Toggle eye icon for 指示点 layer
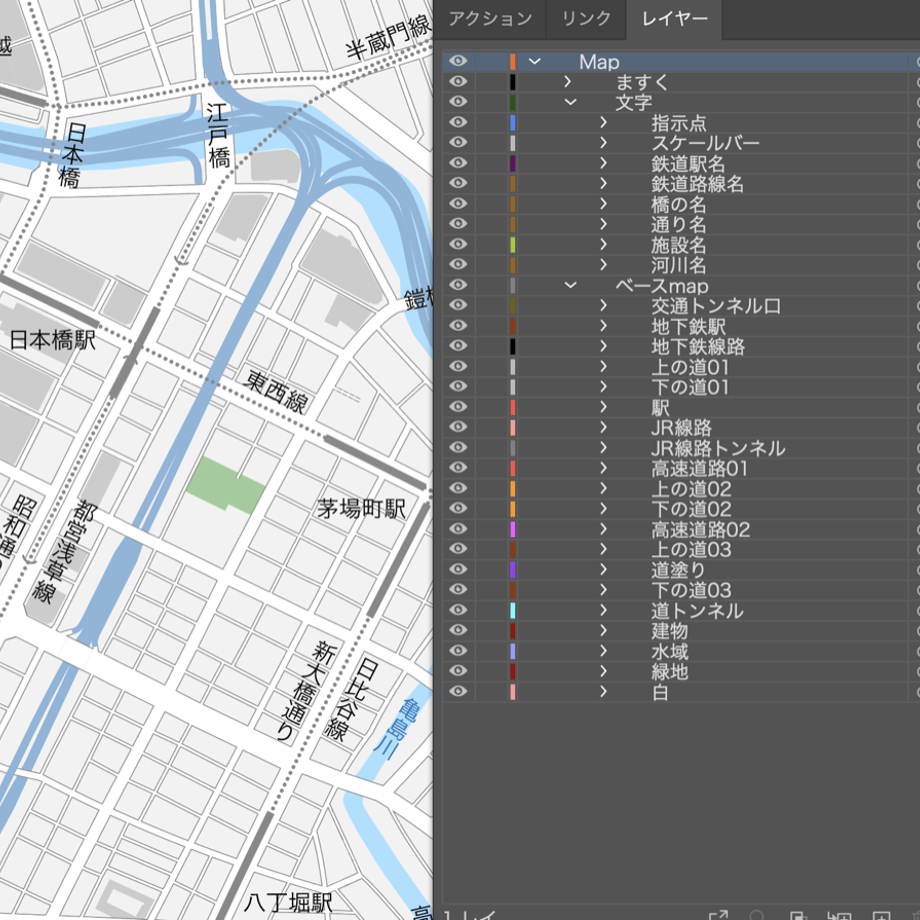This screenshot has width=920, height=920. pyautogui.click(x=458, y=122)
